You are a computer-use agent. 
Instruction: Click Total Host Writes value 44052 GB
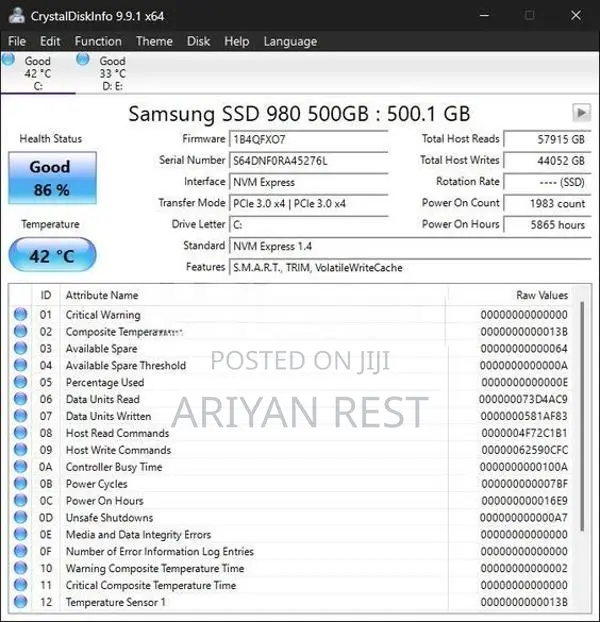click(548, 161)
